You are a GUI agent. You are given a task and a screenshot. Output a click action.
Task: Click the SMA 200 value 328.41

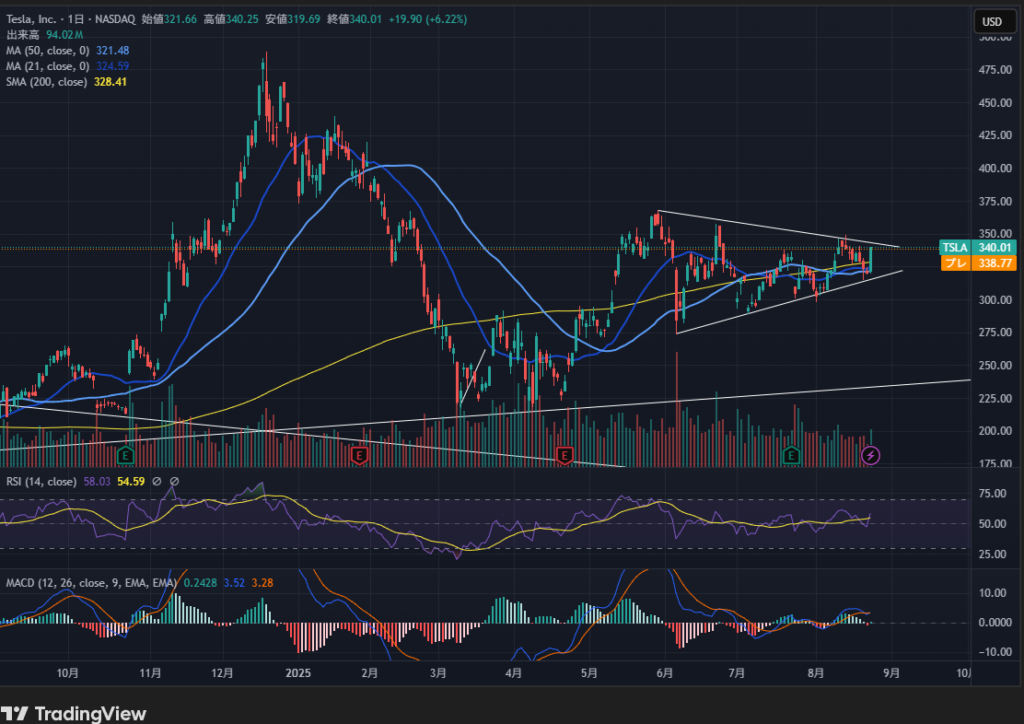tap(110, 82)
